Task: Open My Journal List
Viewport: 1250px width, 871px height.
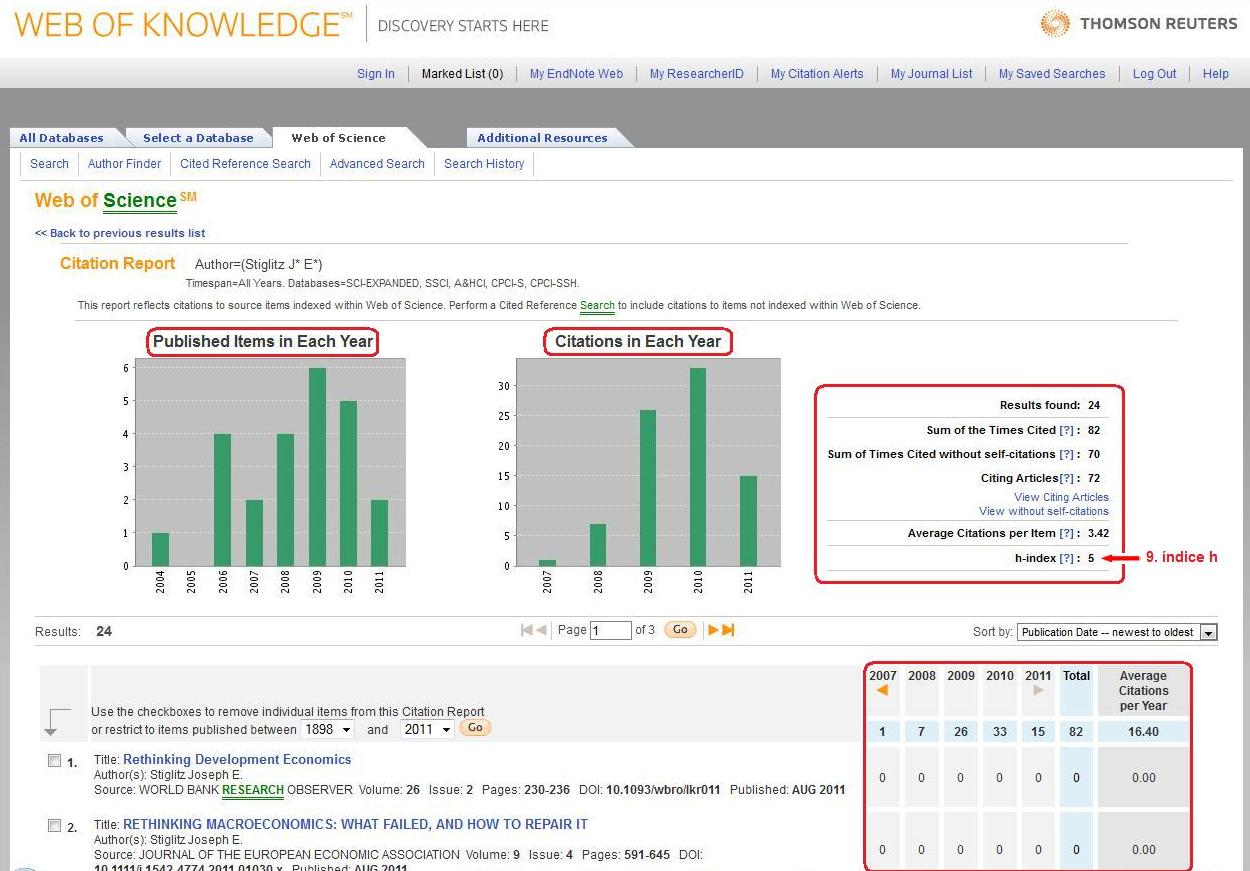Action: pyautogui.click(x=931, y=74)
